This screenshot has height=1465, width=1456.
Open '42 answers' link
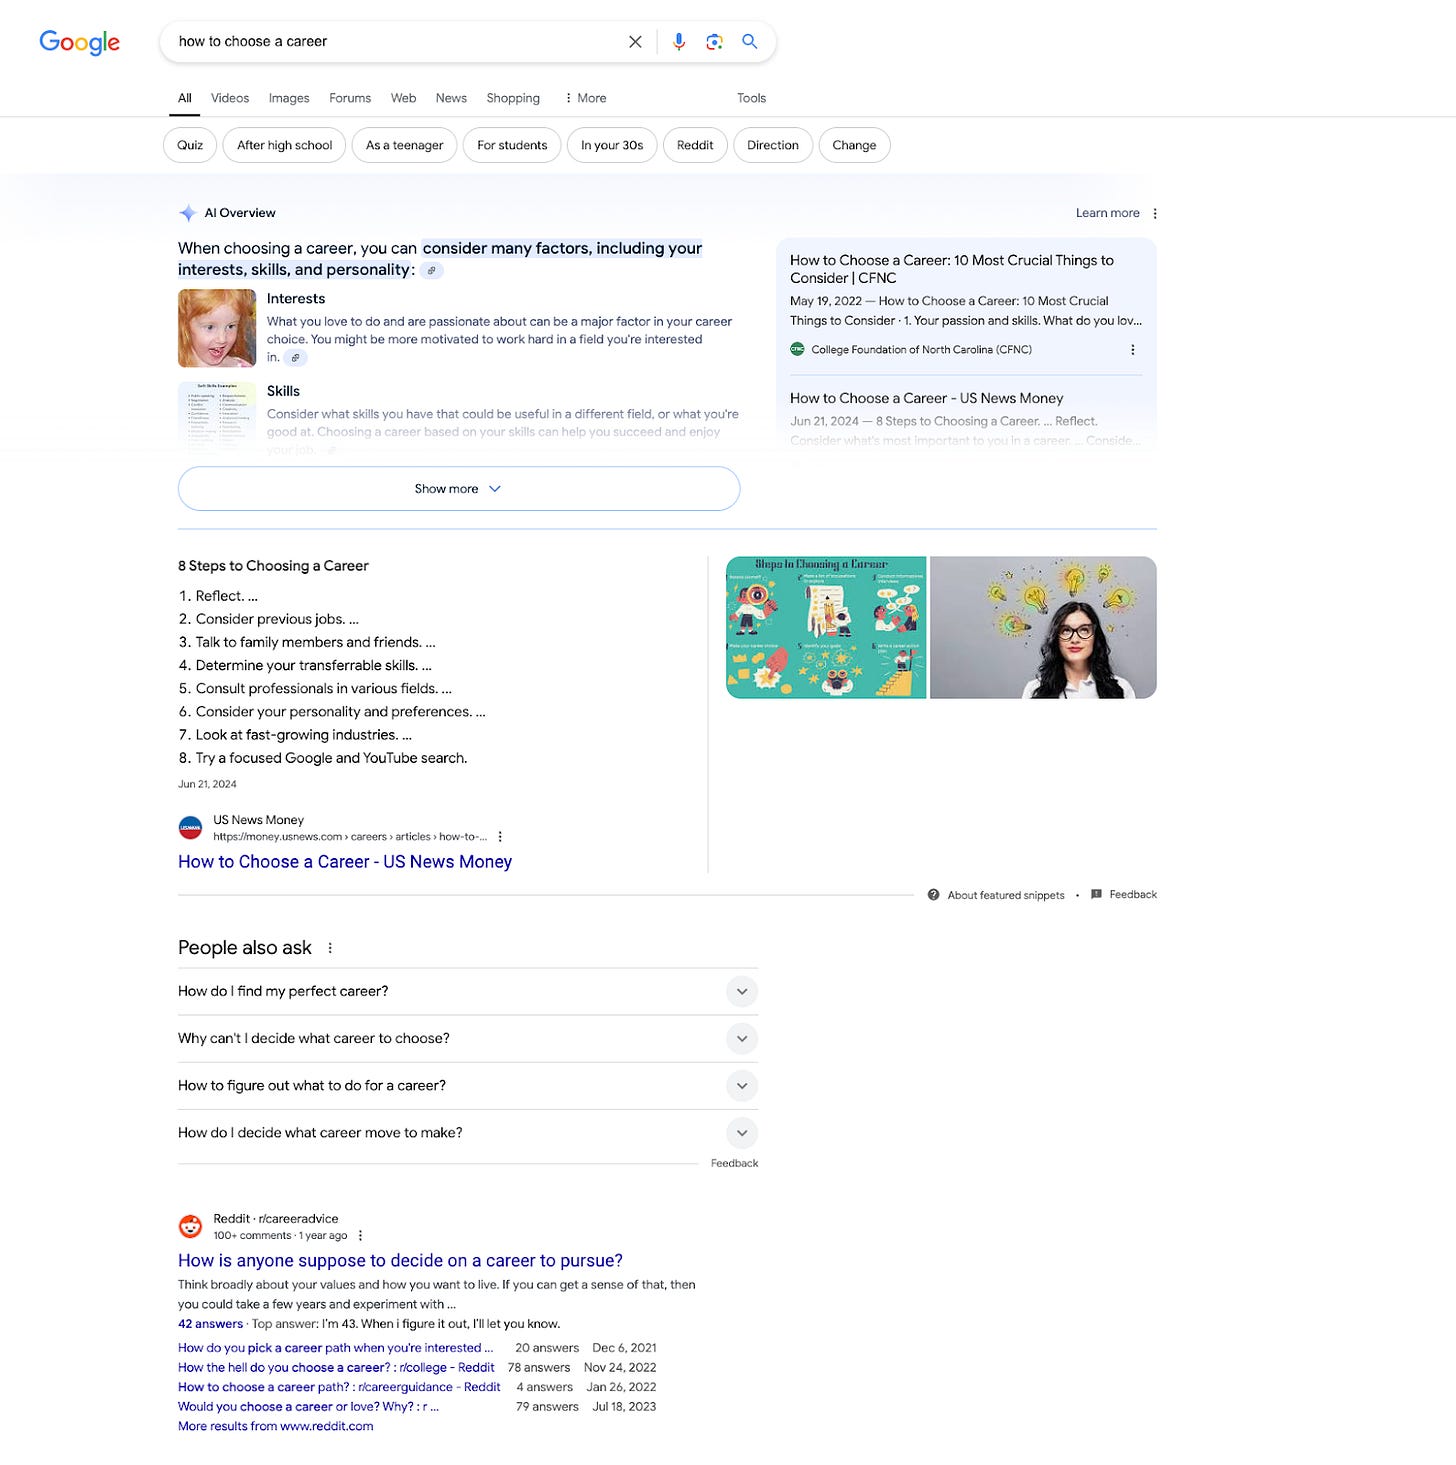tap(210, 1324)
